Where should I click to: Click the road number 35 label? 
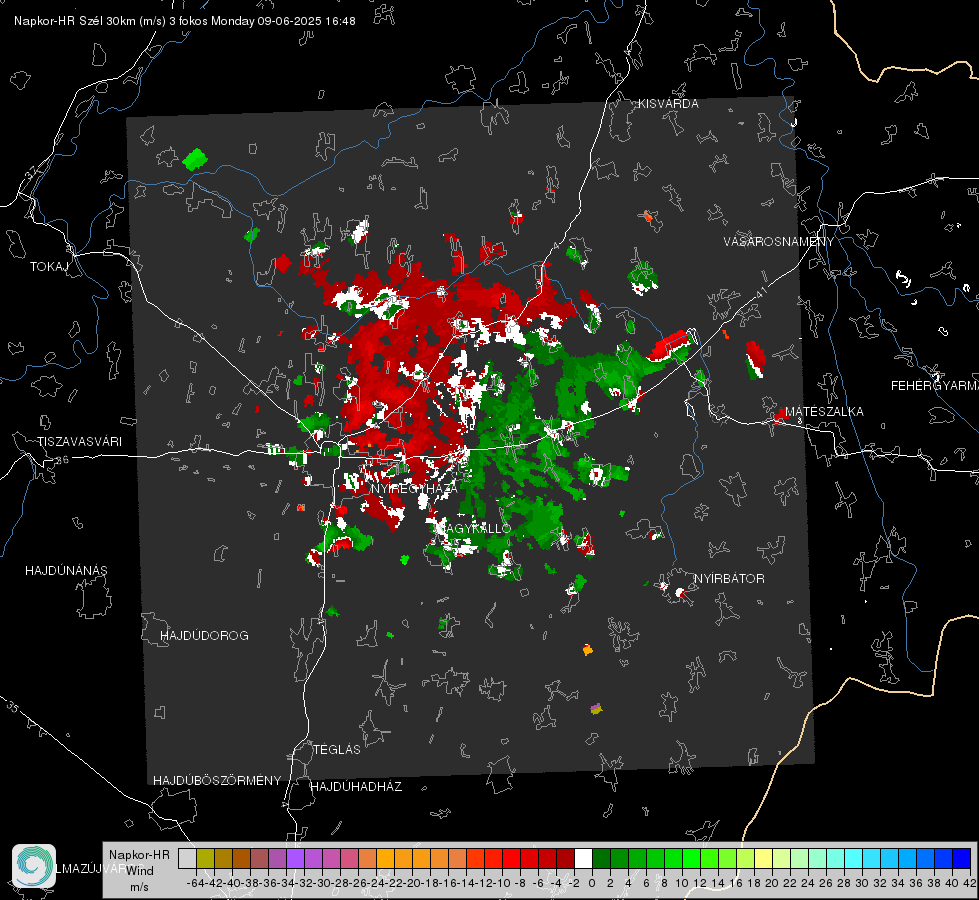coord(13,707)
